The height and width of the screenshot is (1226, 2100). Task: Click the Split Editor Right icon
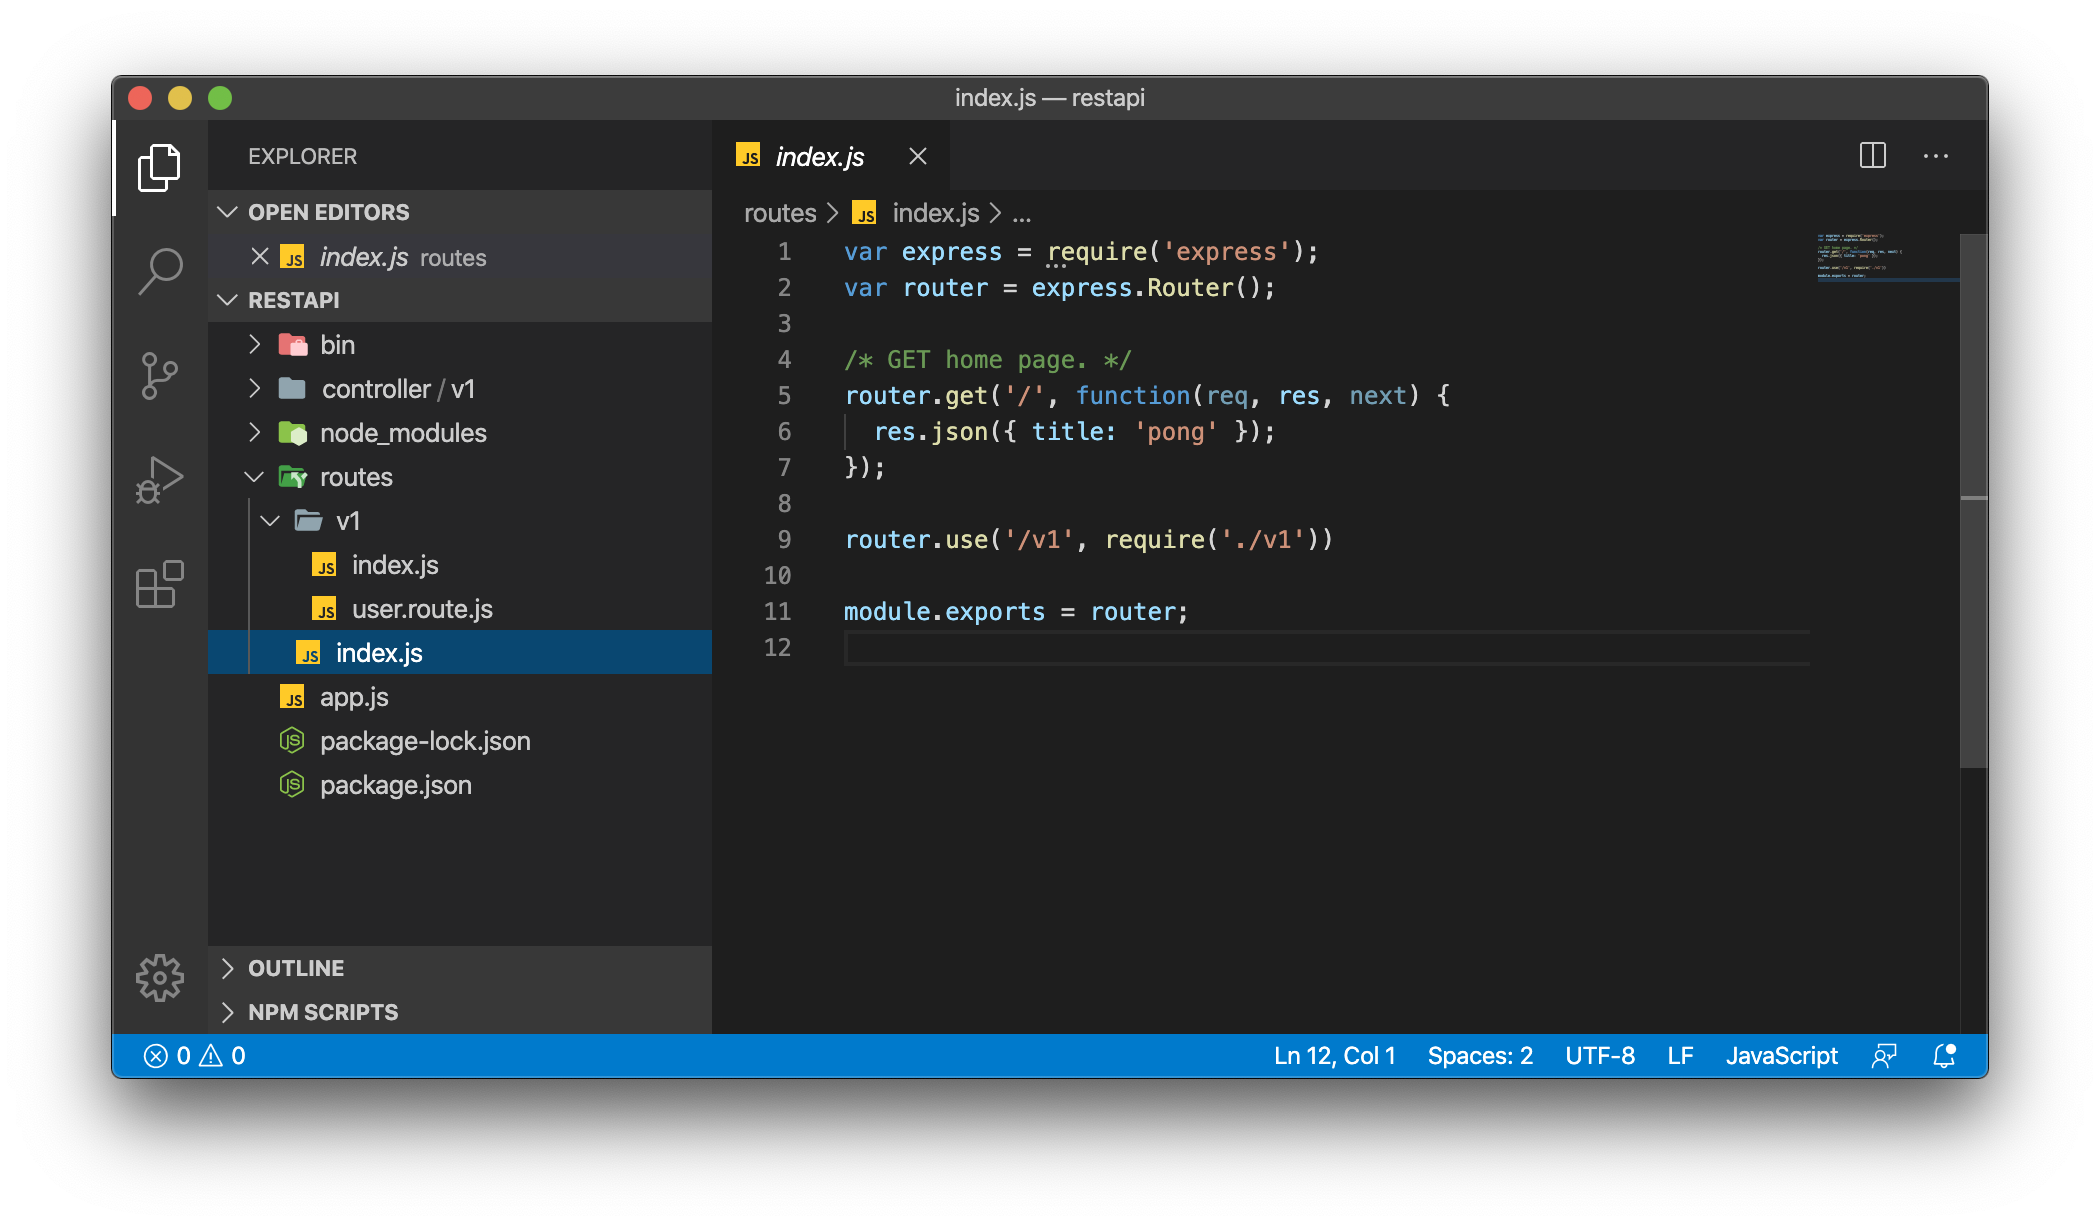(1872, 156)
